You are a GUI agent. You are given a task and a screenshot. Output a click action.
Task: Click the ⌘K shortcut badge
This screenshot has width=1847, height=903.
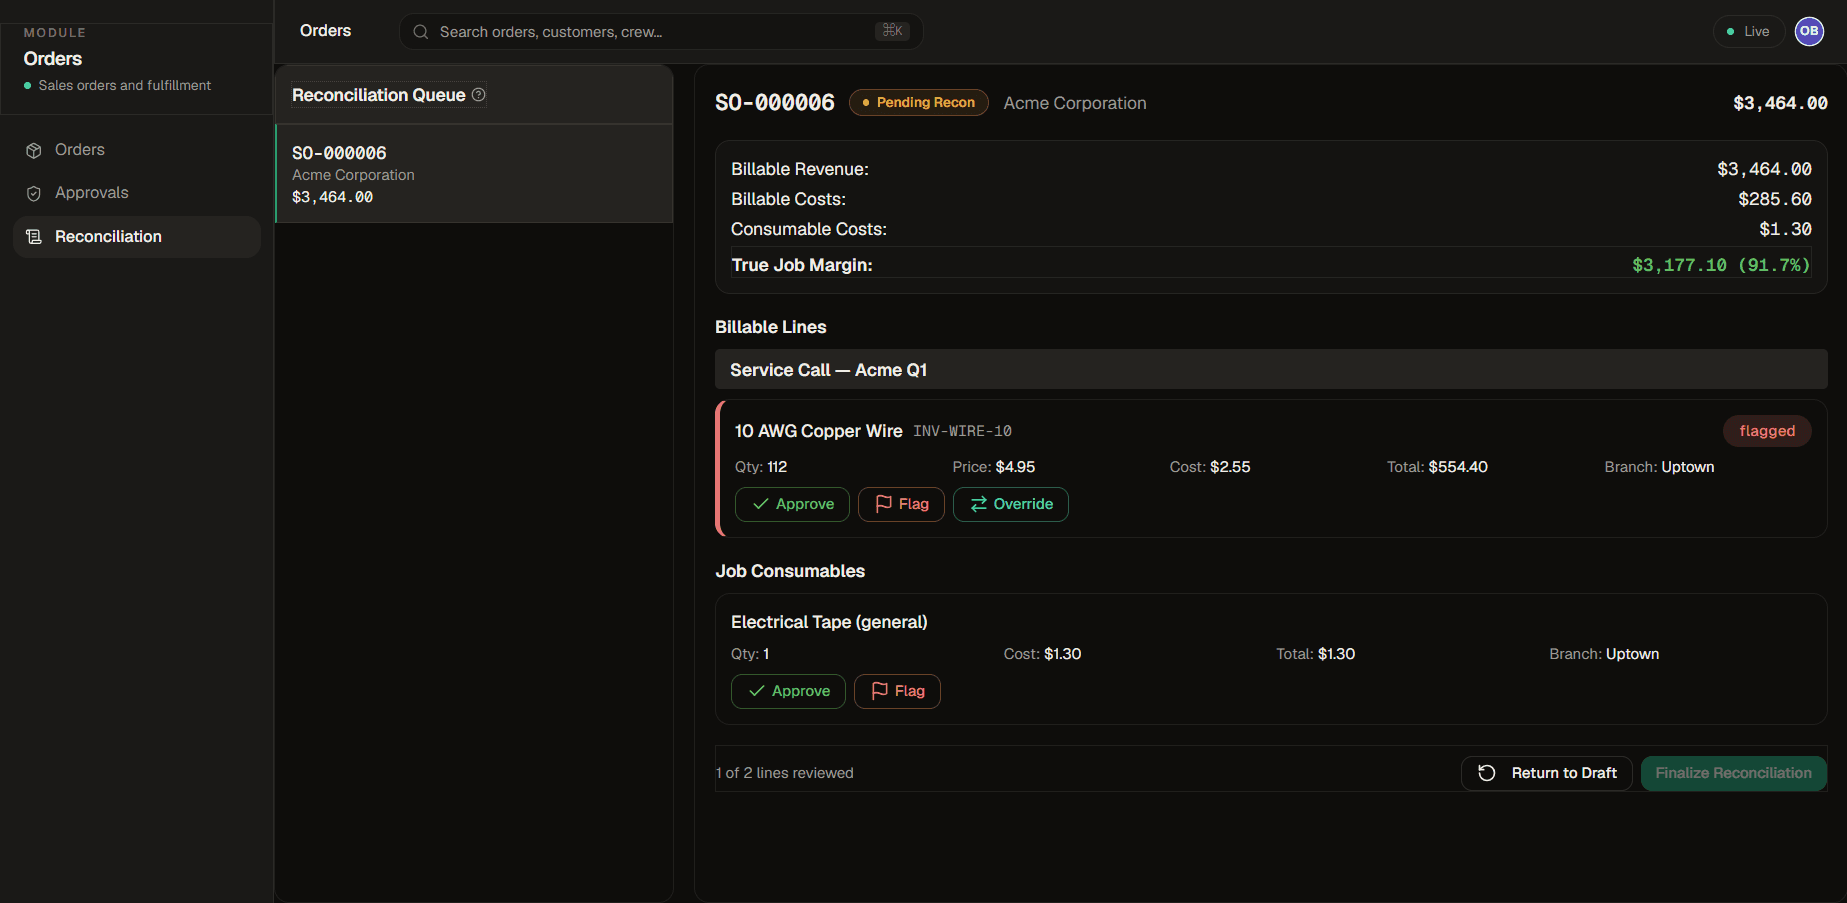click(x=893, y=31)
